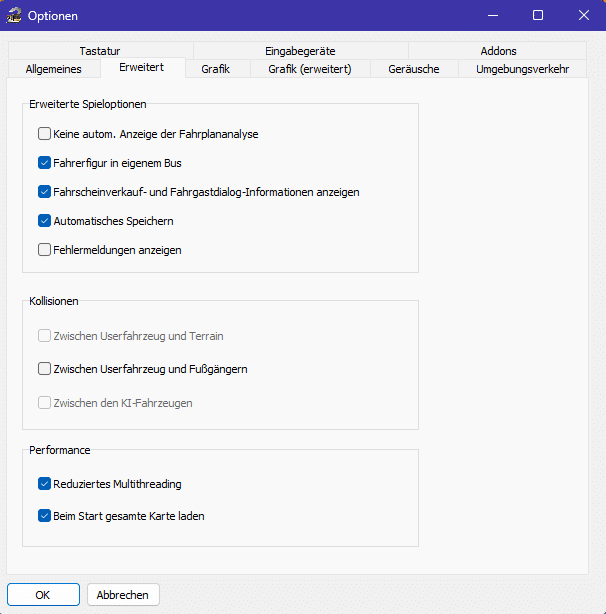Open the Grafik tab
This screenshot has width=606, height=614.
point(215,69)
